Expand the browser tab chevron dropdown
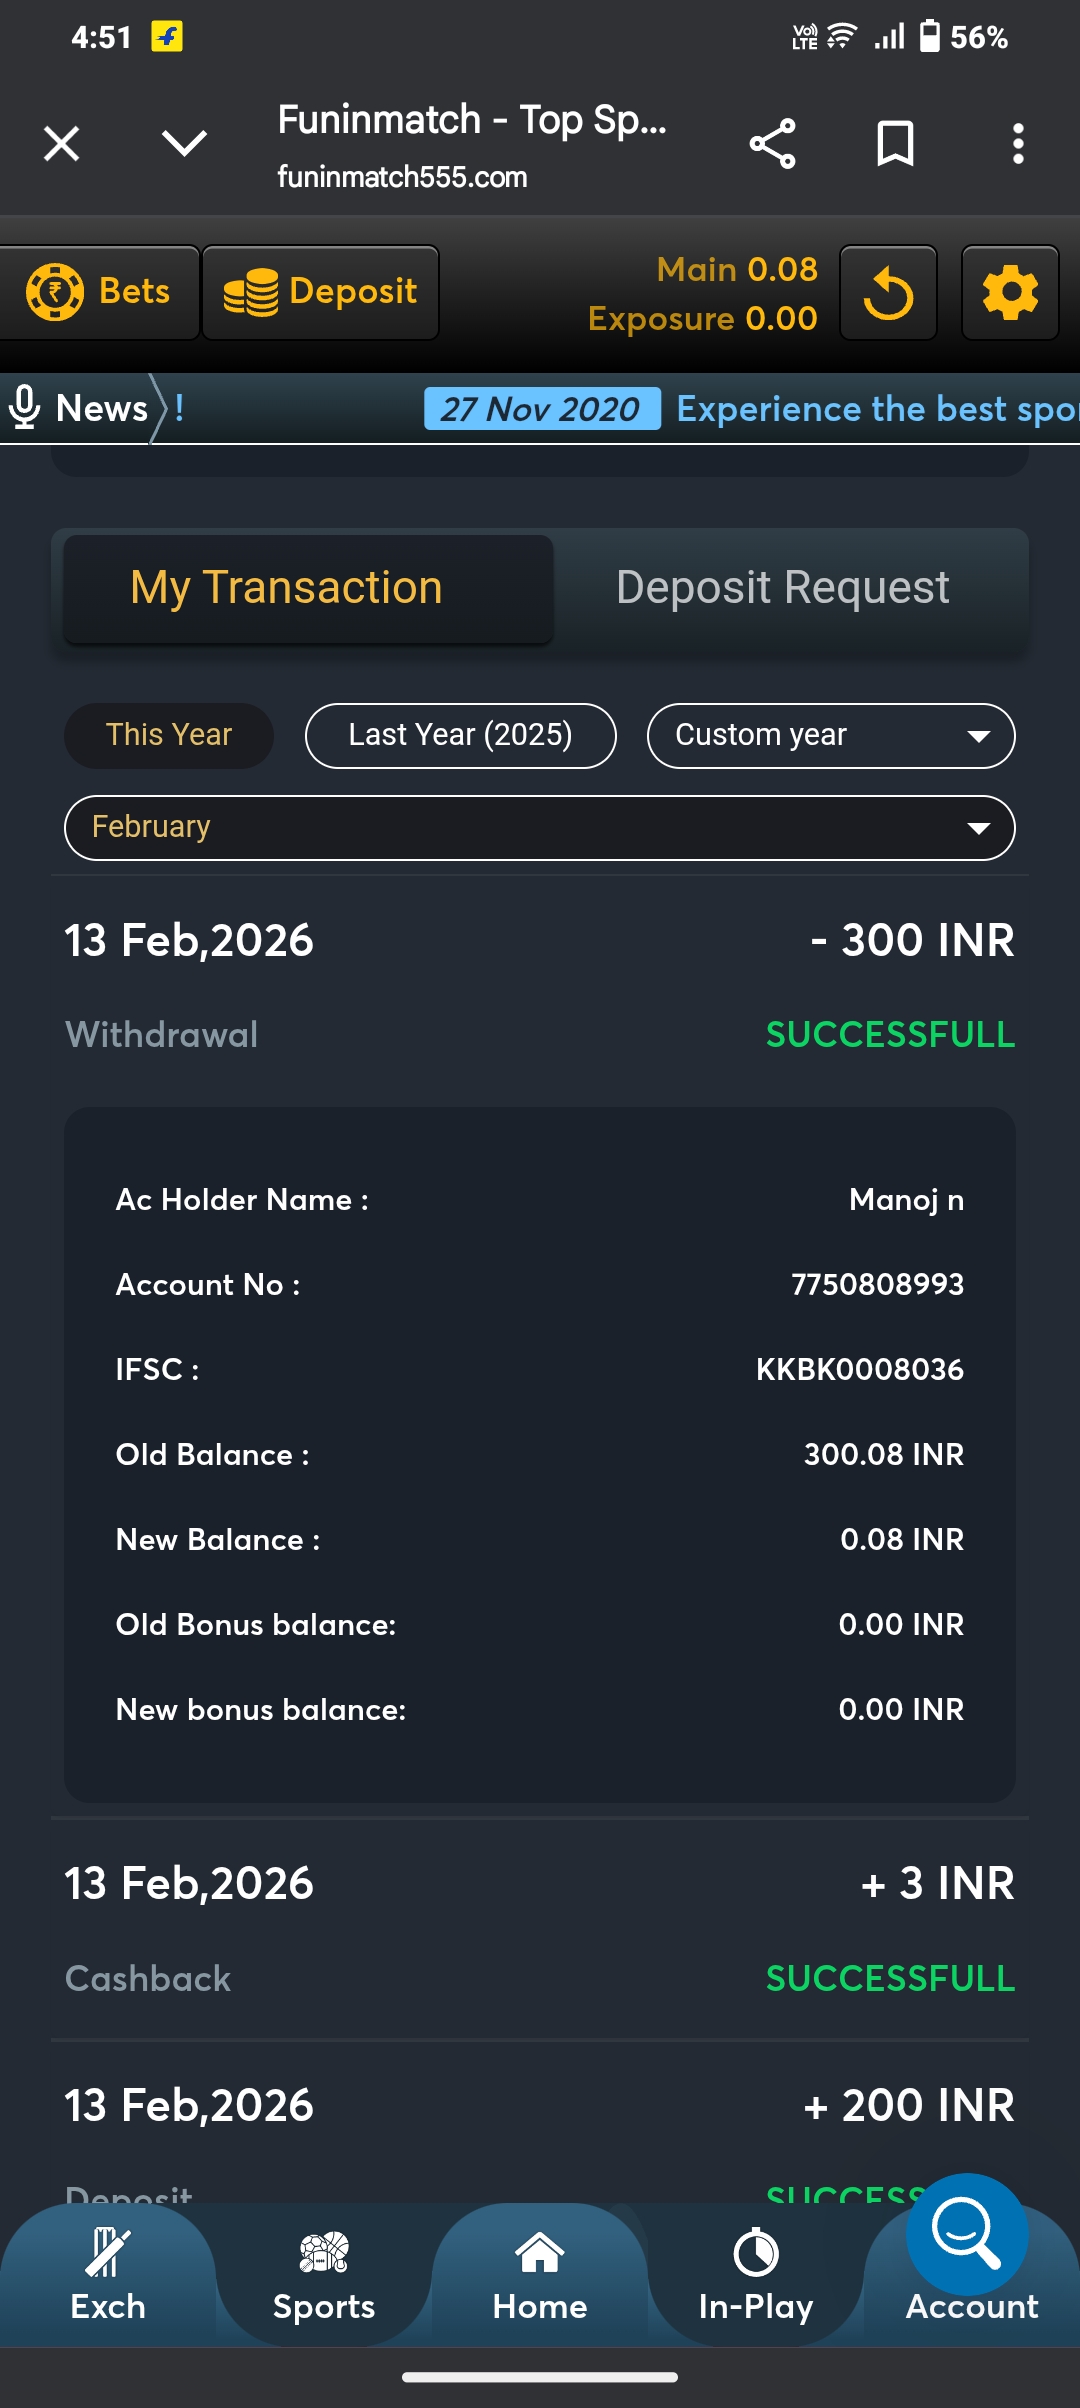Screen dimensions: 1080x2408 click(185, 144)
